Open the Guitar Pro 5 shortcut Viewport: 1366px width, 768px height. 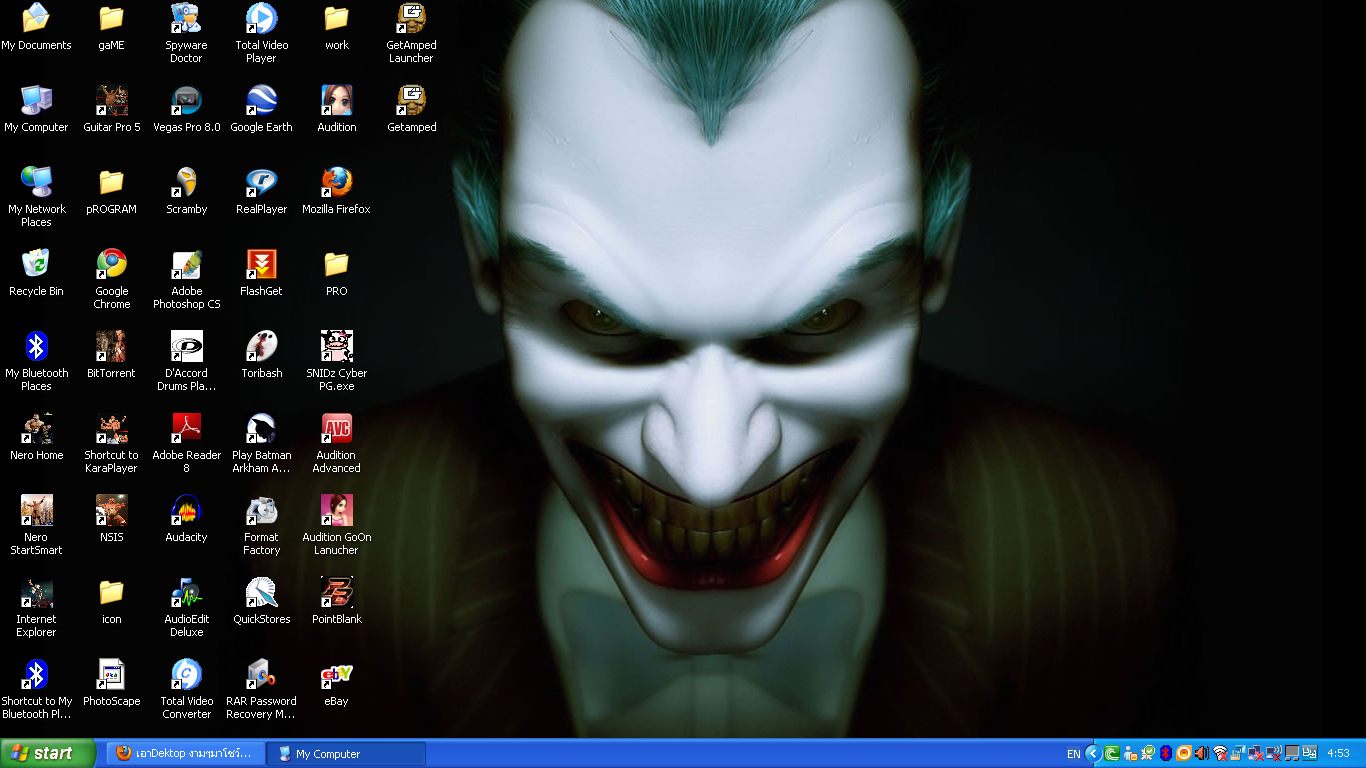pos(111,109)
